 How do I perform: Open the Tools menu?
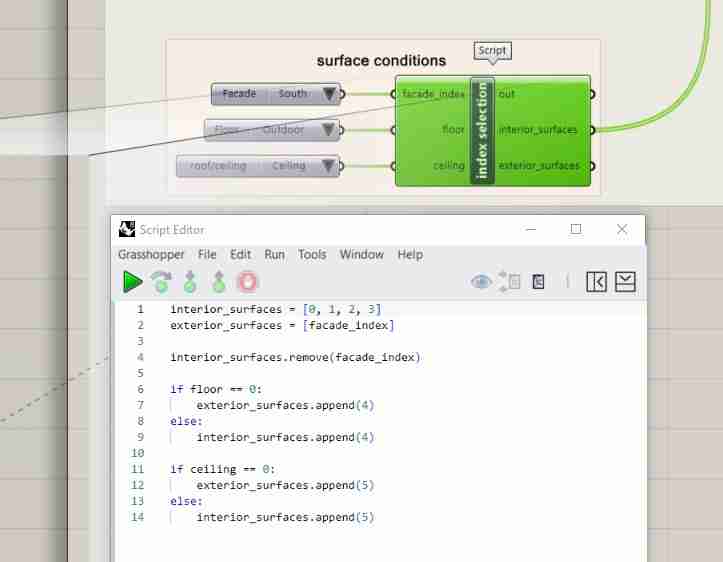tap(312, 255)
